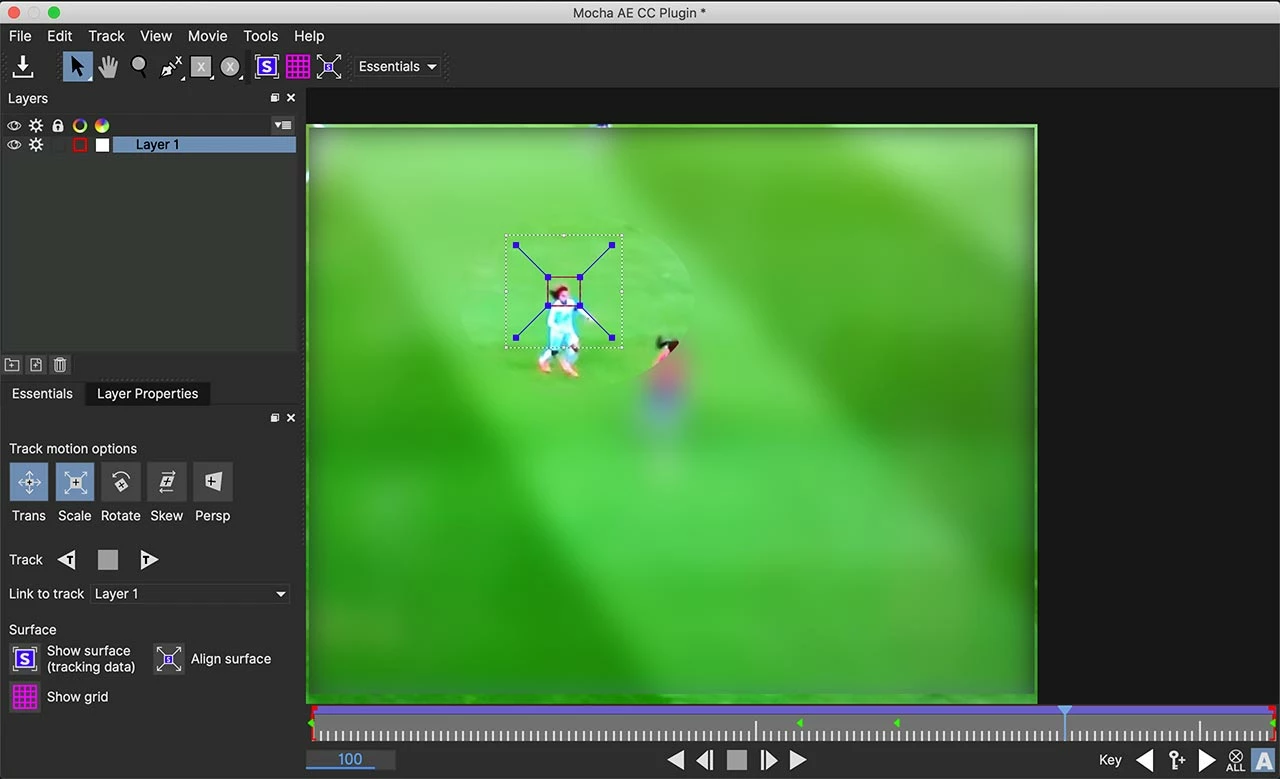Click Track backwards button
This screenshot has height=779, width=1280.
tap(67, 560)
